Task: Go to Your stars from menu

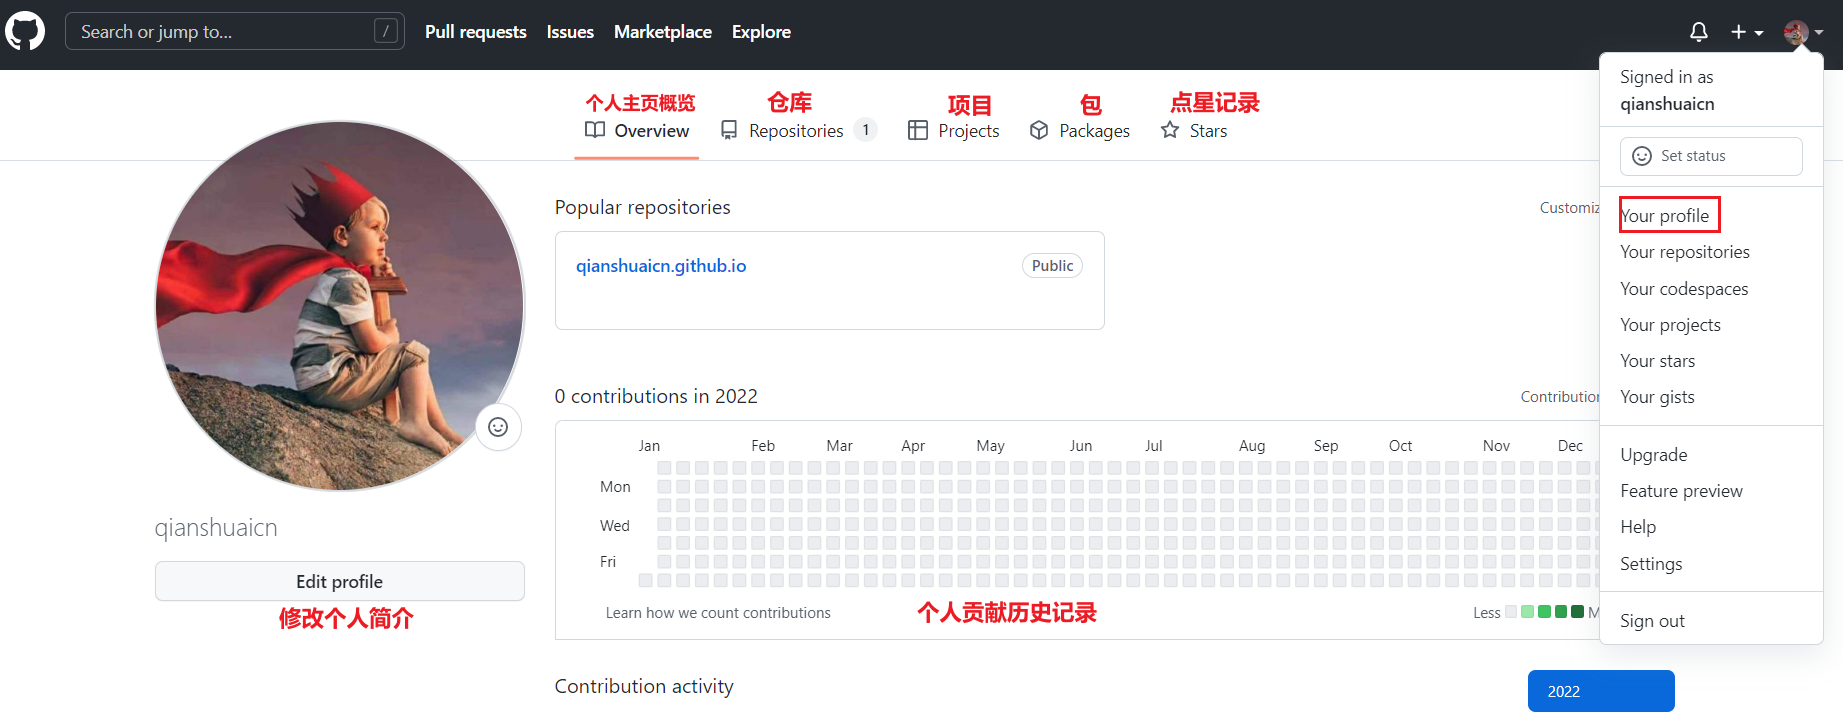Action: [x=1657, y=361]
